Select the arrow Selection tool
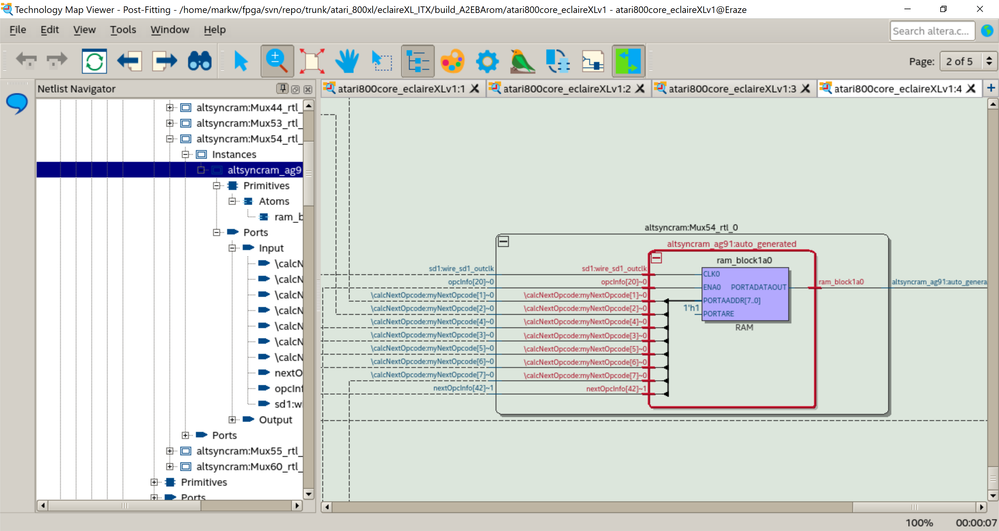The height and width of the screenshot is (531, 999). [x=241, y=61]
